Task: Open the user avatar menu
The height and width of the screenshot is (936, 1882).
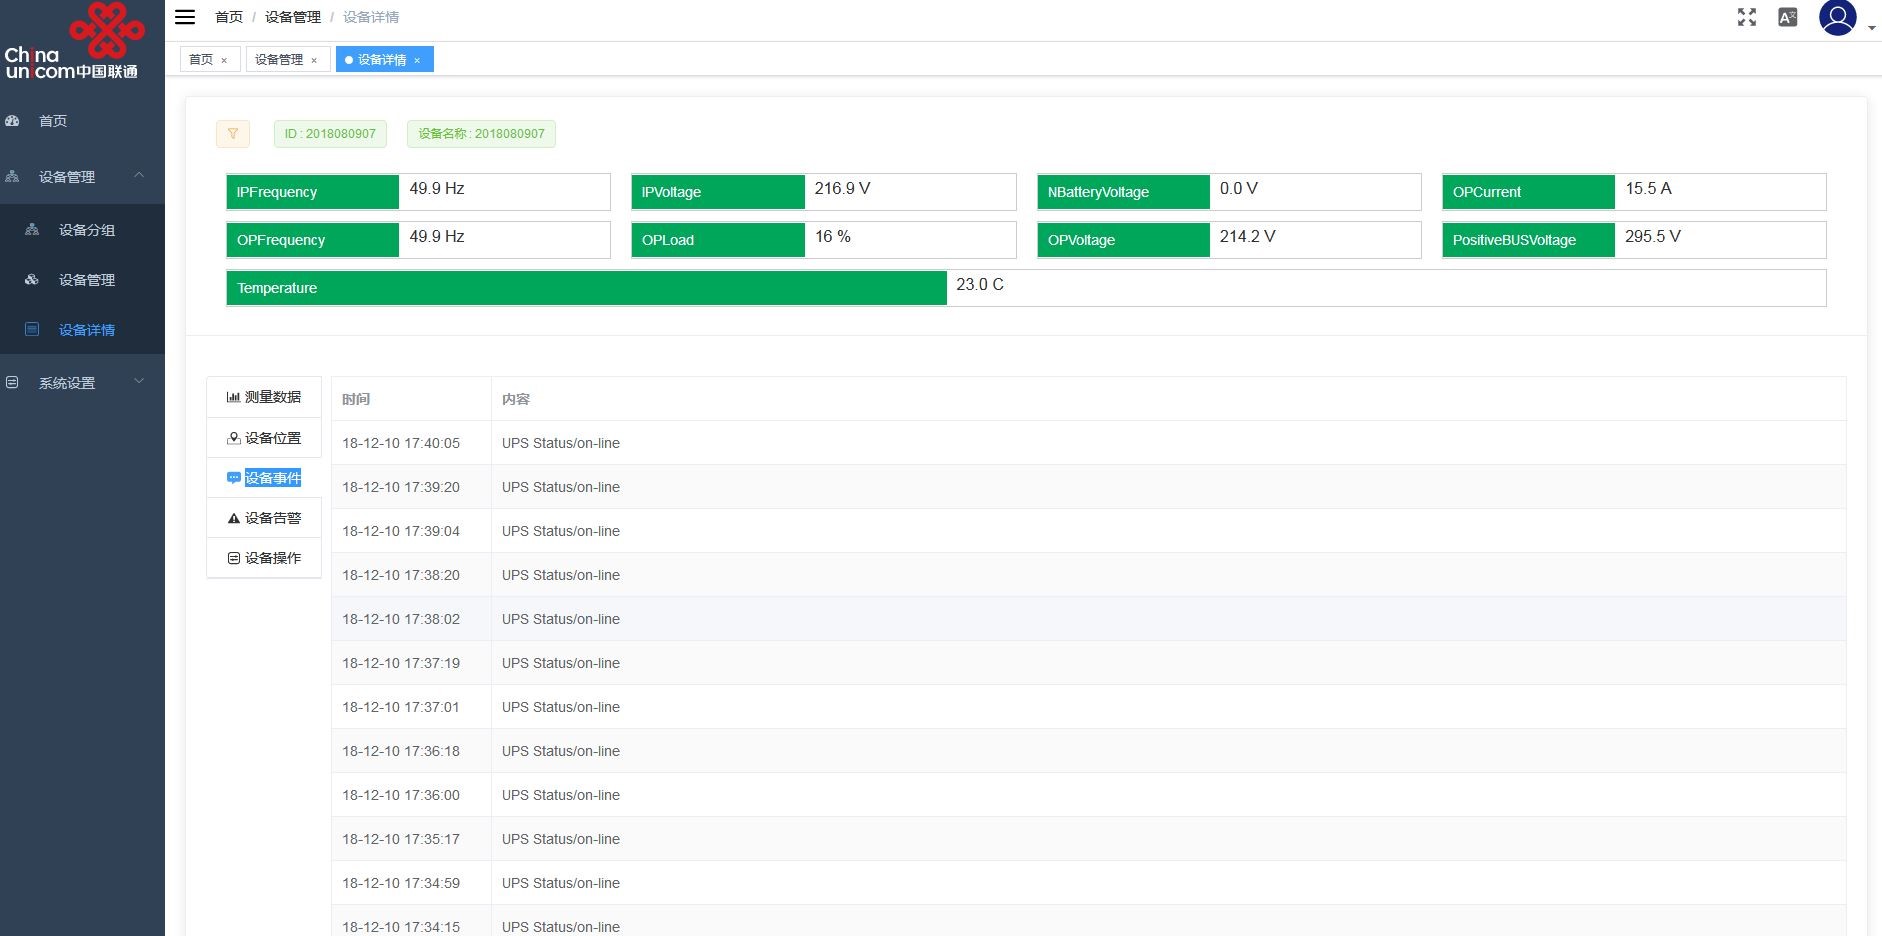Action: click(1838, 18)
